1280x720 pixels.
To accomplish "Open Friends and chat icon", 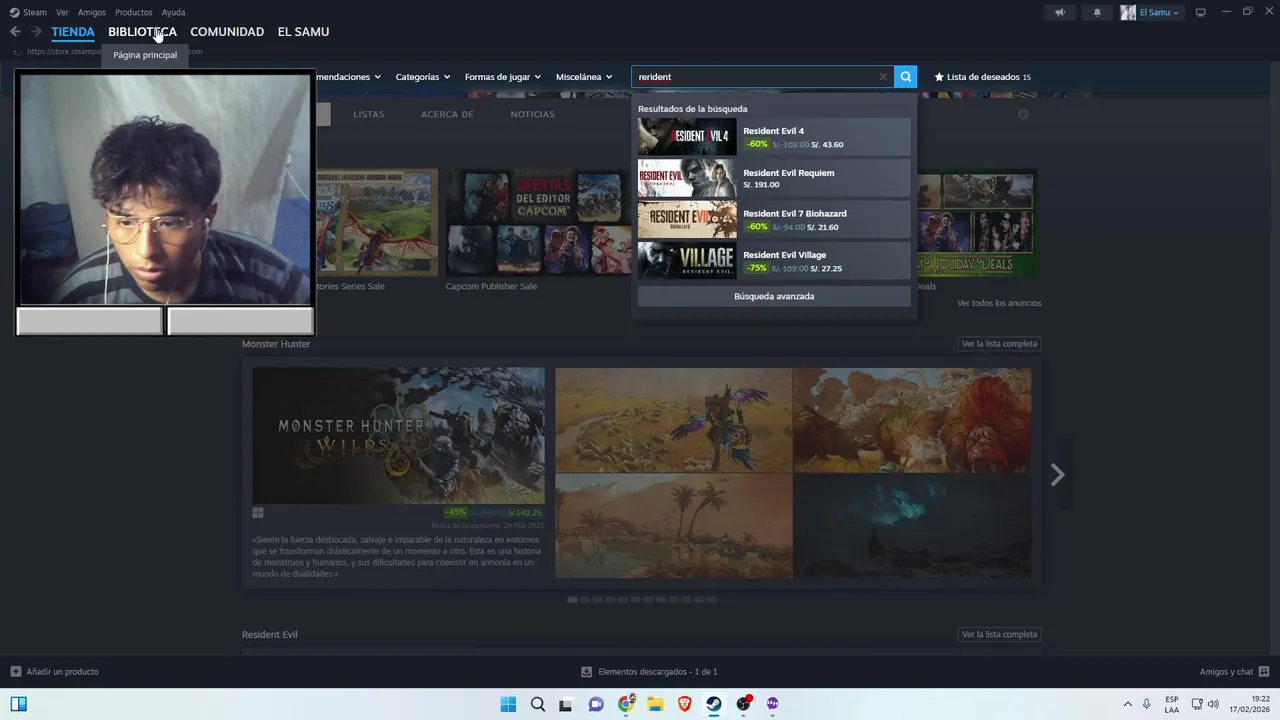I will click(x=1264, y=672).
